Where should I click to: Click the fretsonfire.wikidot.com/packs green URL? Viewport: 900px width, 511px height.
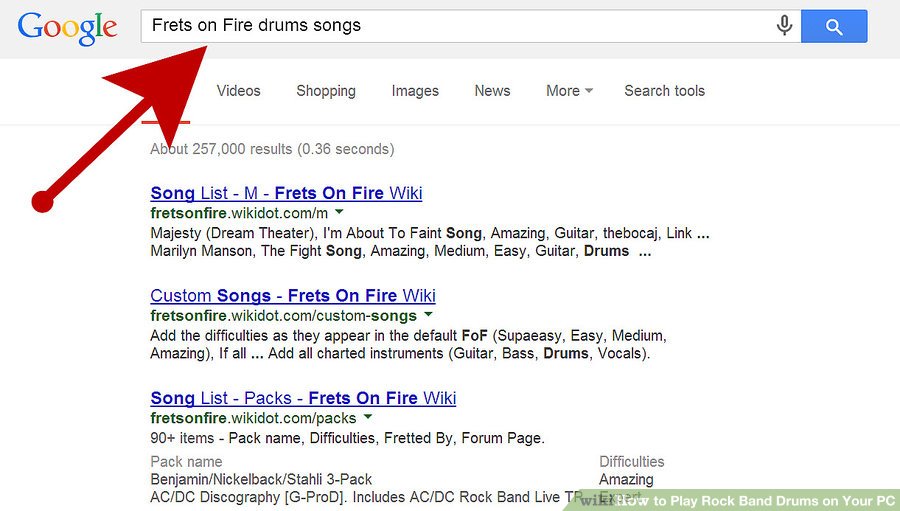pyautogui.click(x=253, y=418)
